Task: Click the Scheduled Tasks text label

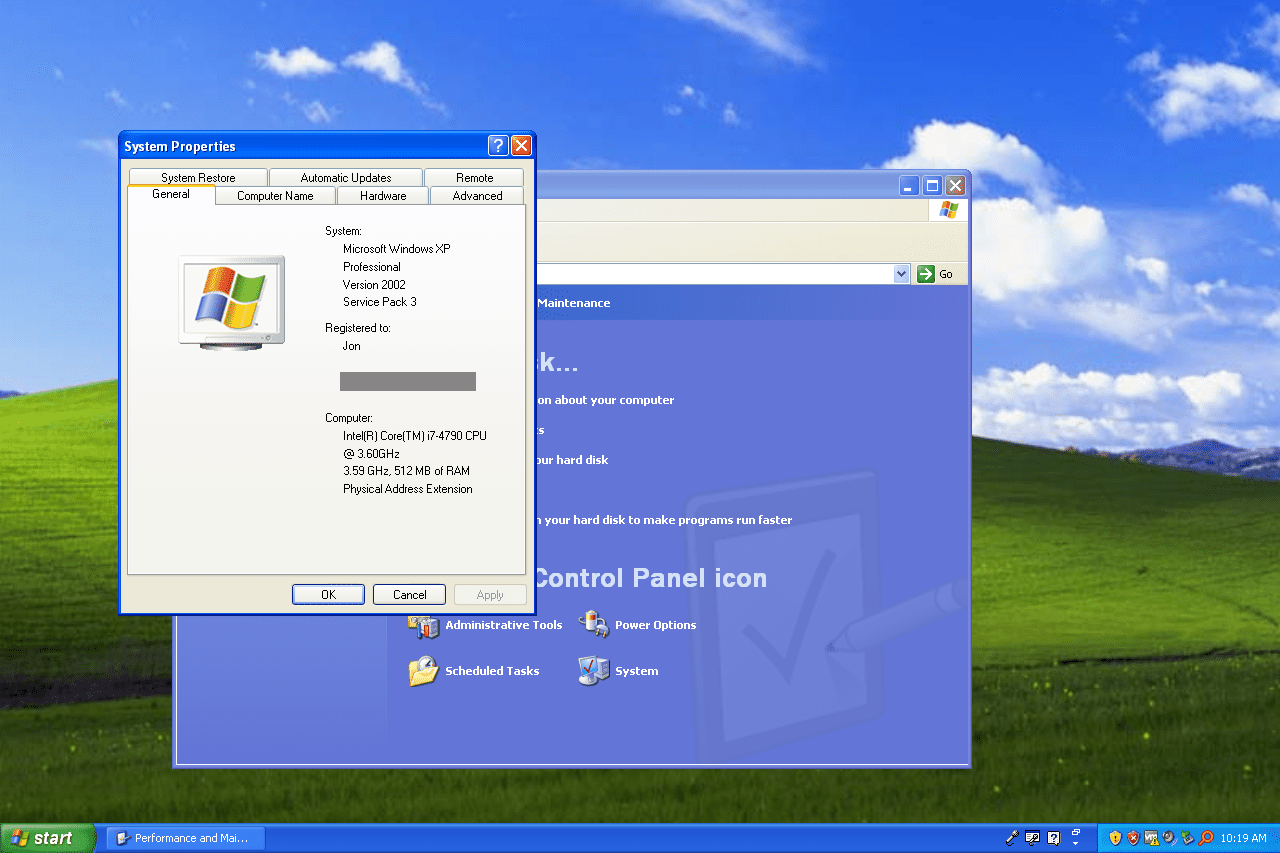Action: click(x=492, y=671)
